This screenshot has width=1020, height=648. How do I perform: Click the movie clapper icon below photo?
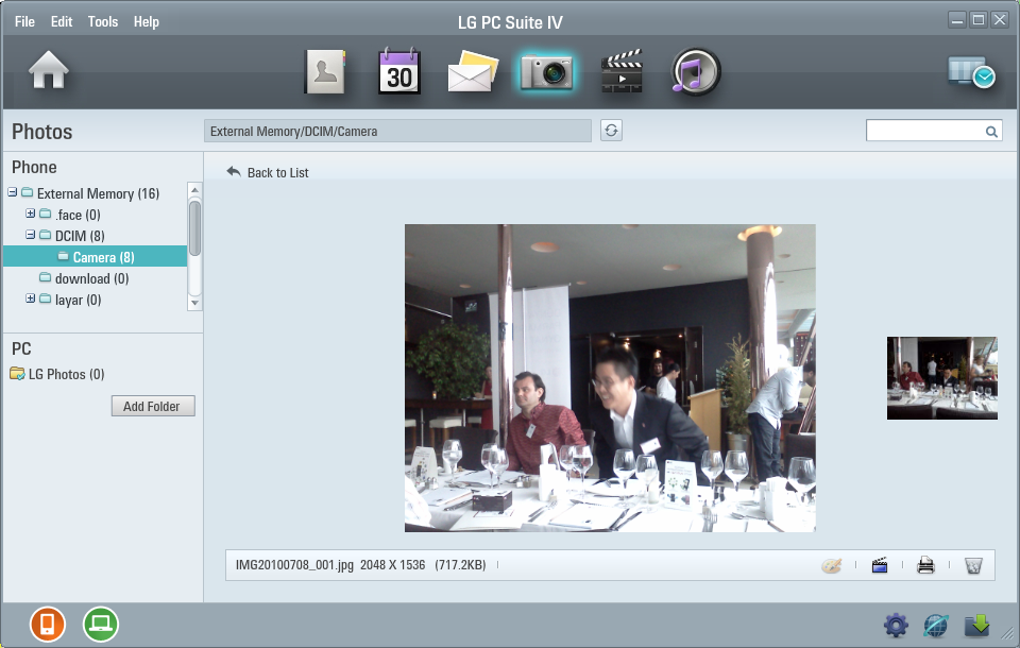coord(879,565)
